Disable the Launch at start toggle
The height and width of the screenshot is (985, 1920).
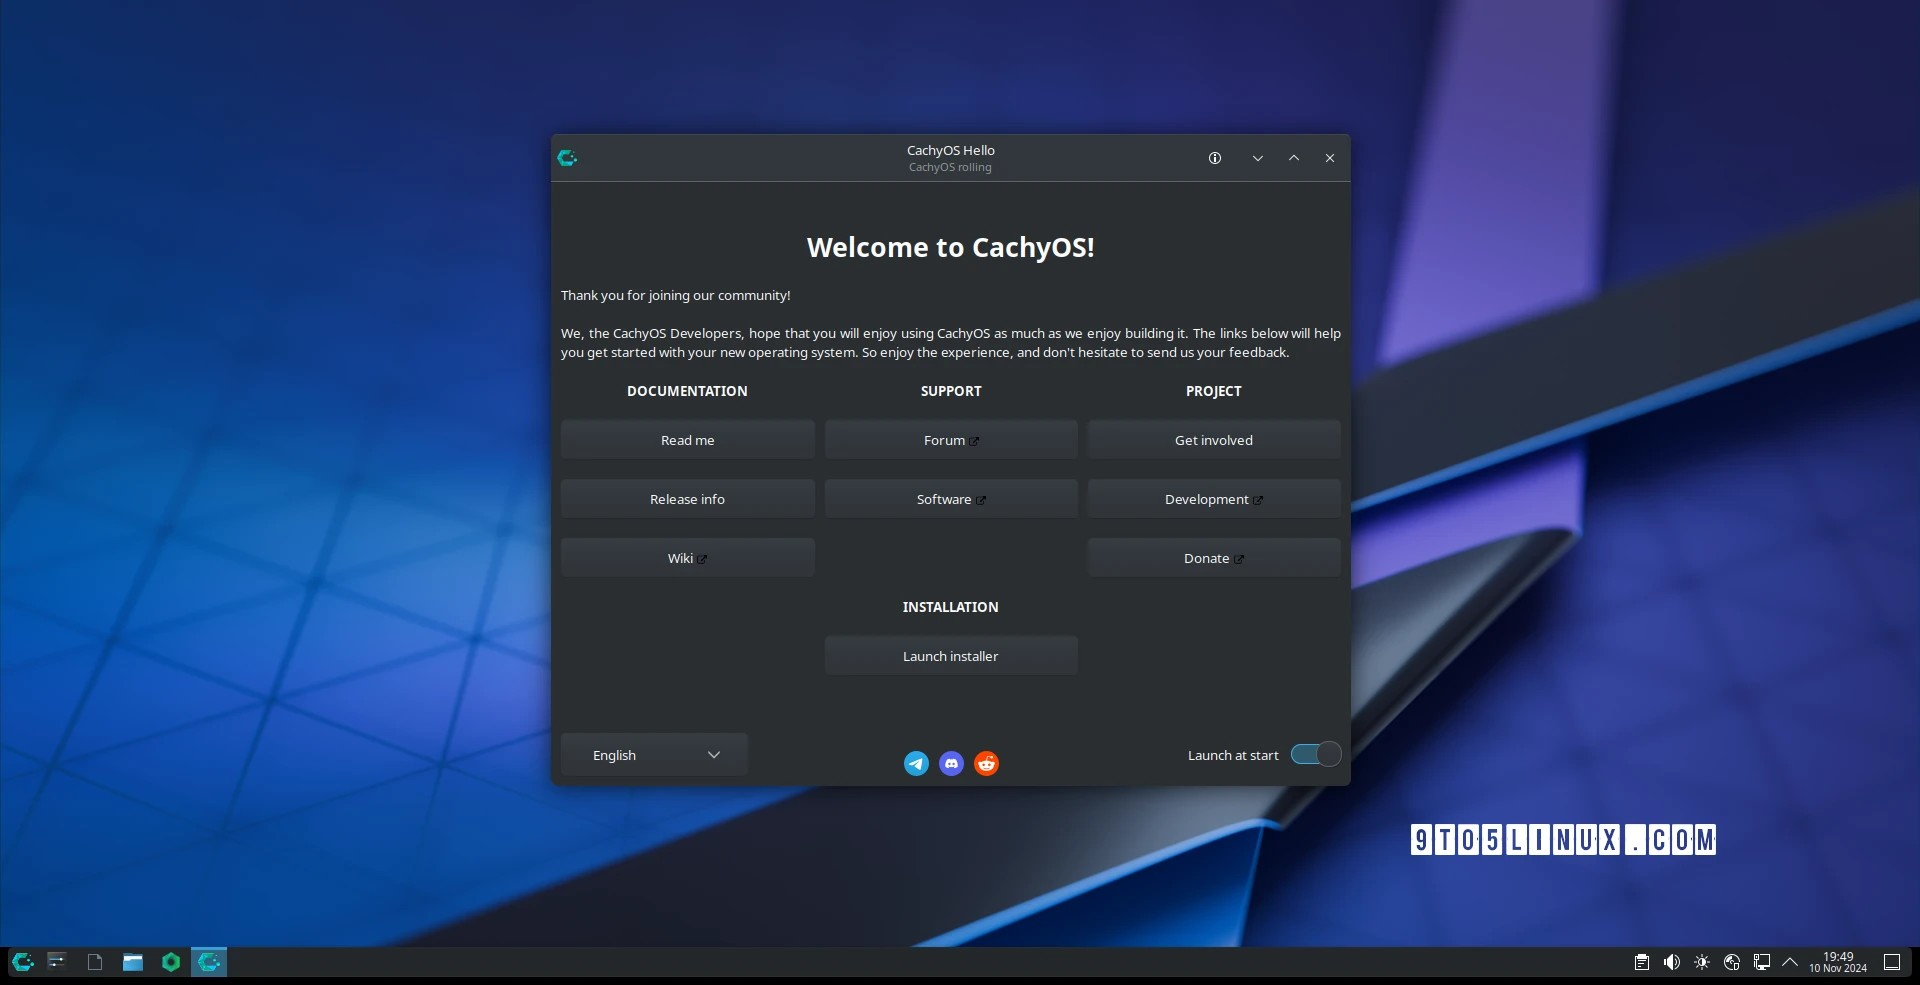pos(1314,754)
